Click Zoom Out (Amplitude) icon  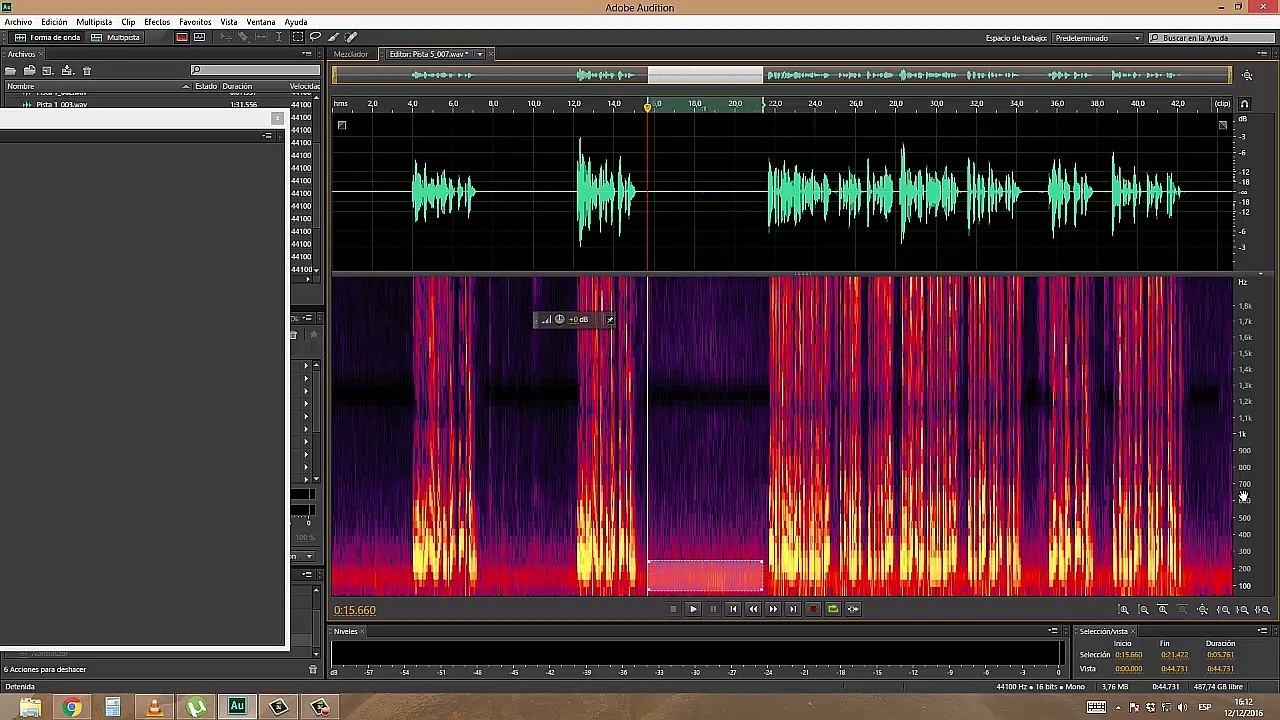point(1144,610)
